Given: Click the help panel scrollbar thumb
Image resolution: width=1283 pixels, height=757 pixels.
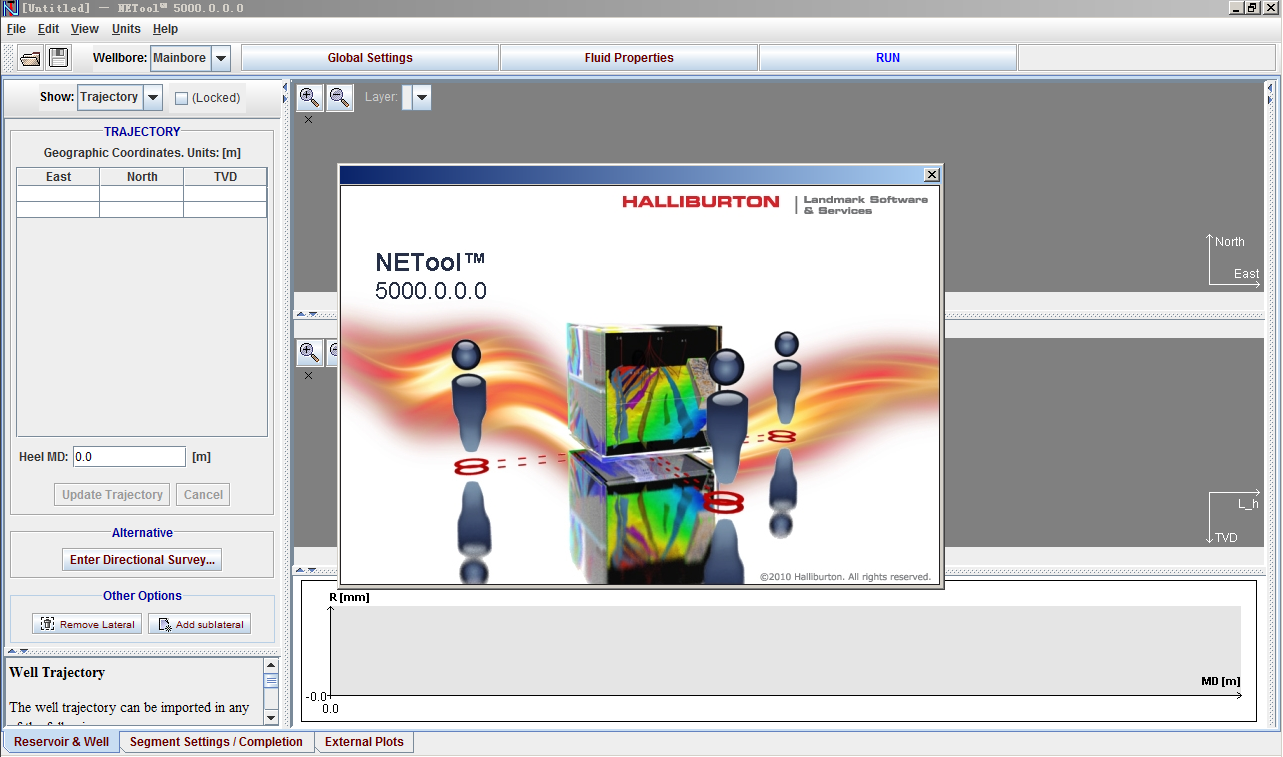Looking at the screenshot, I should (x=271, y=681).
